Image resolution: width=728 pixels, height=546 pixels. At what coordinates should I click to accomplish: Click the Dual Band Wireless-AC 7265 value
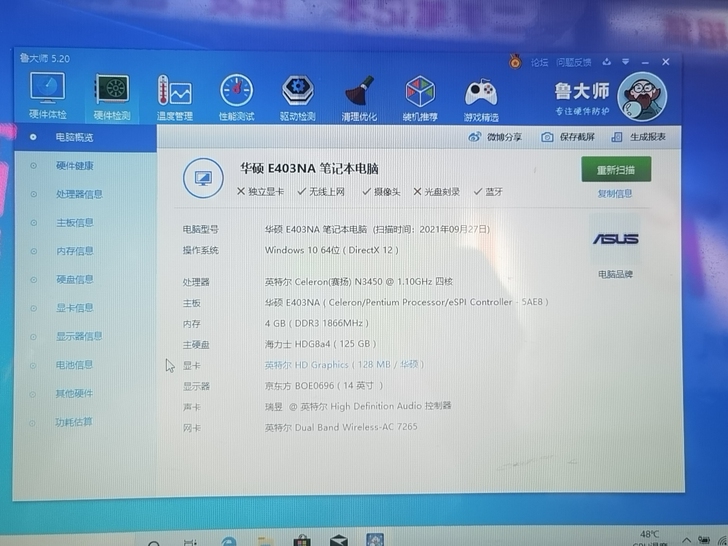(341, 427)
